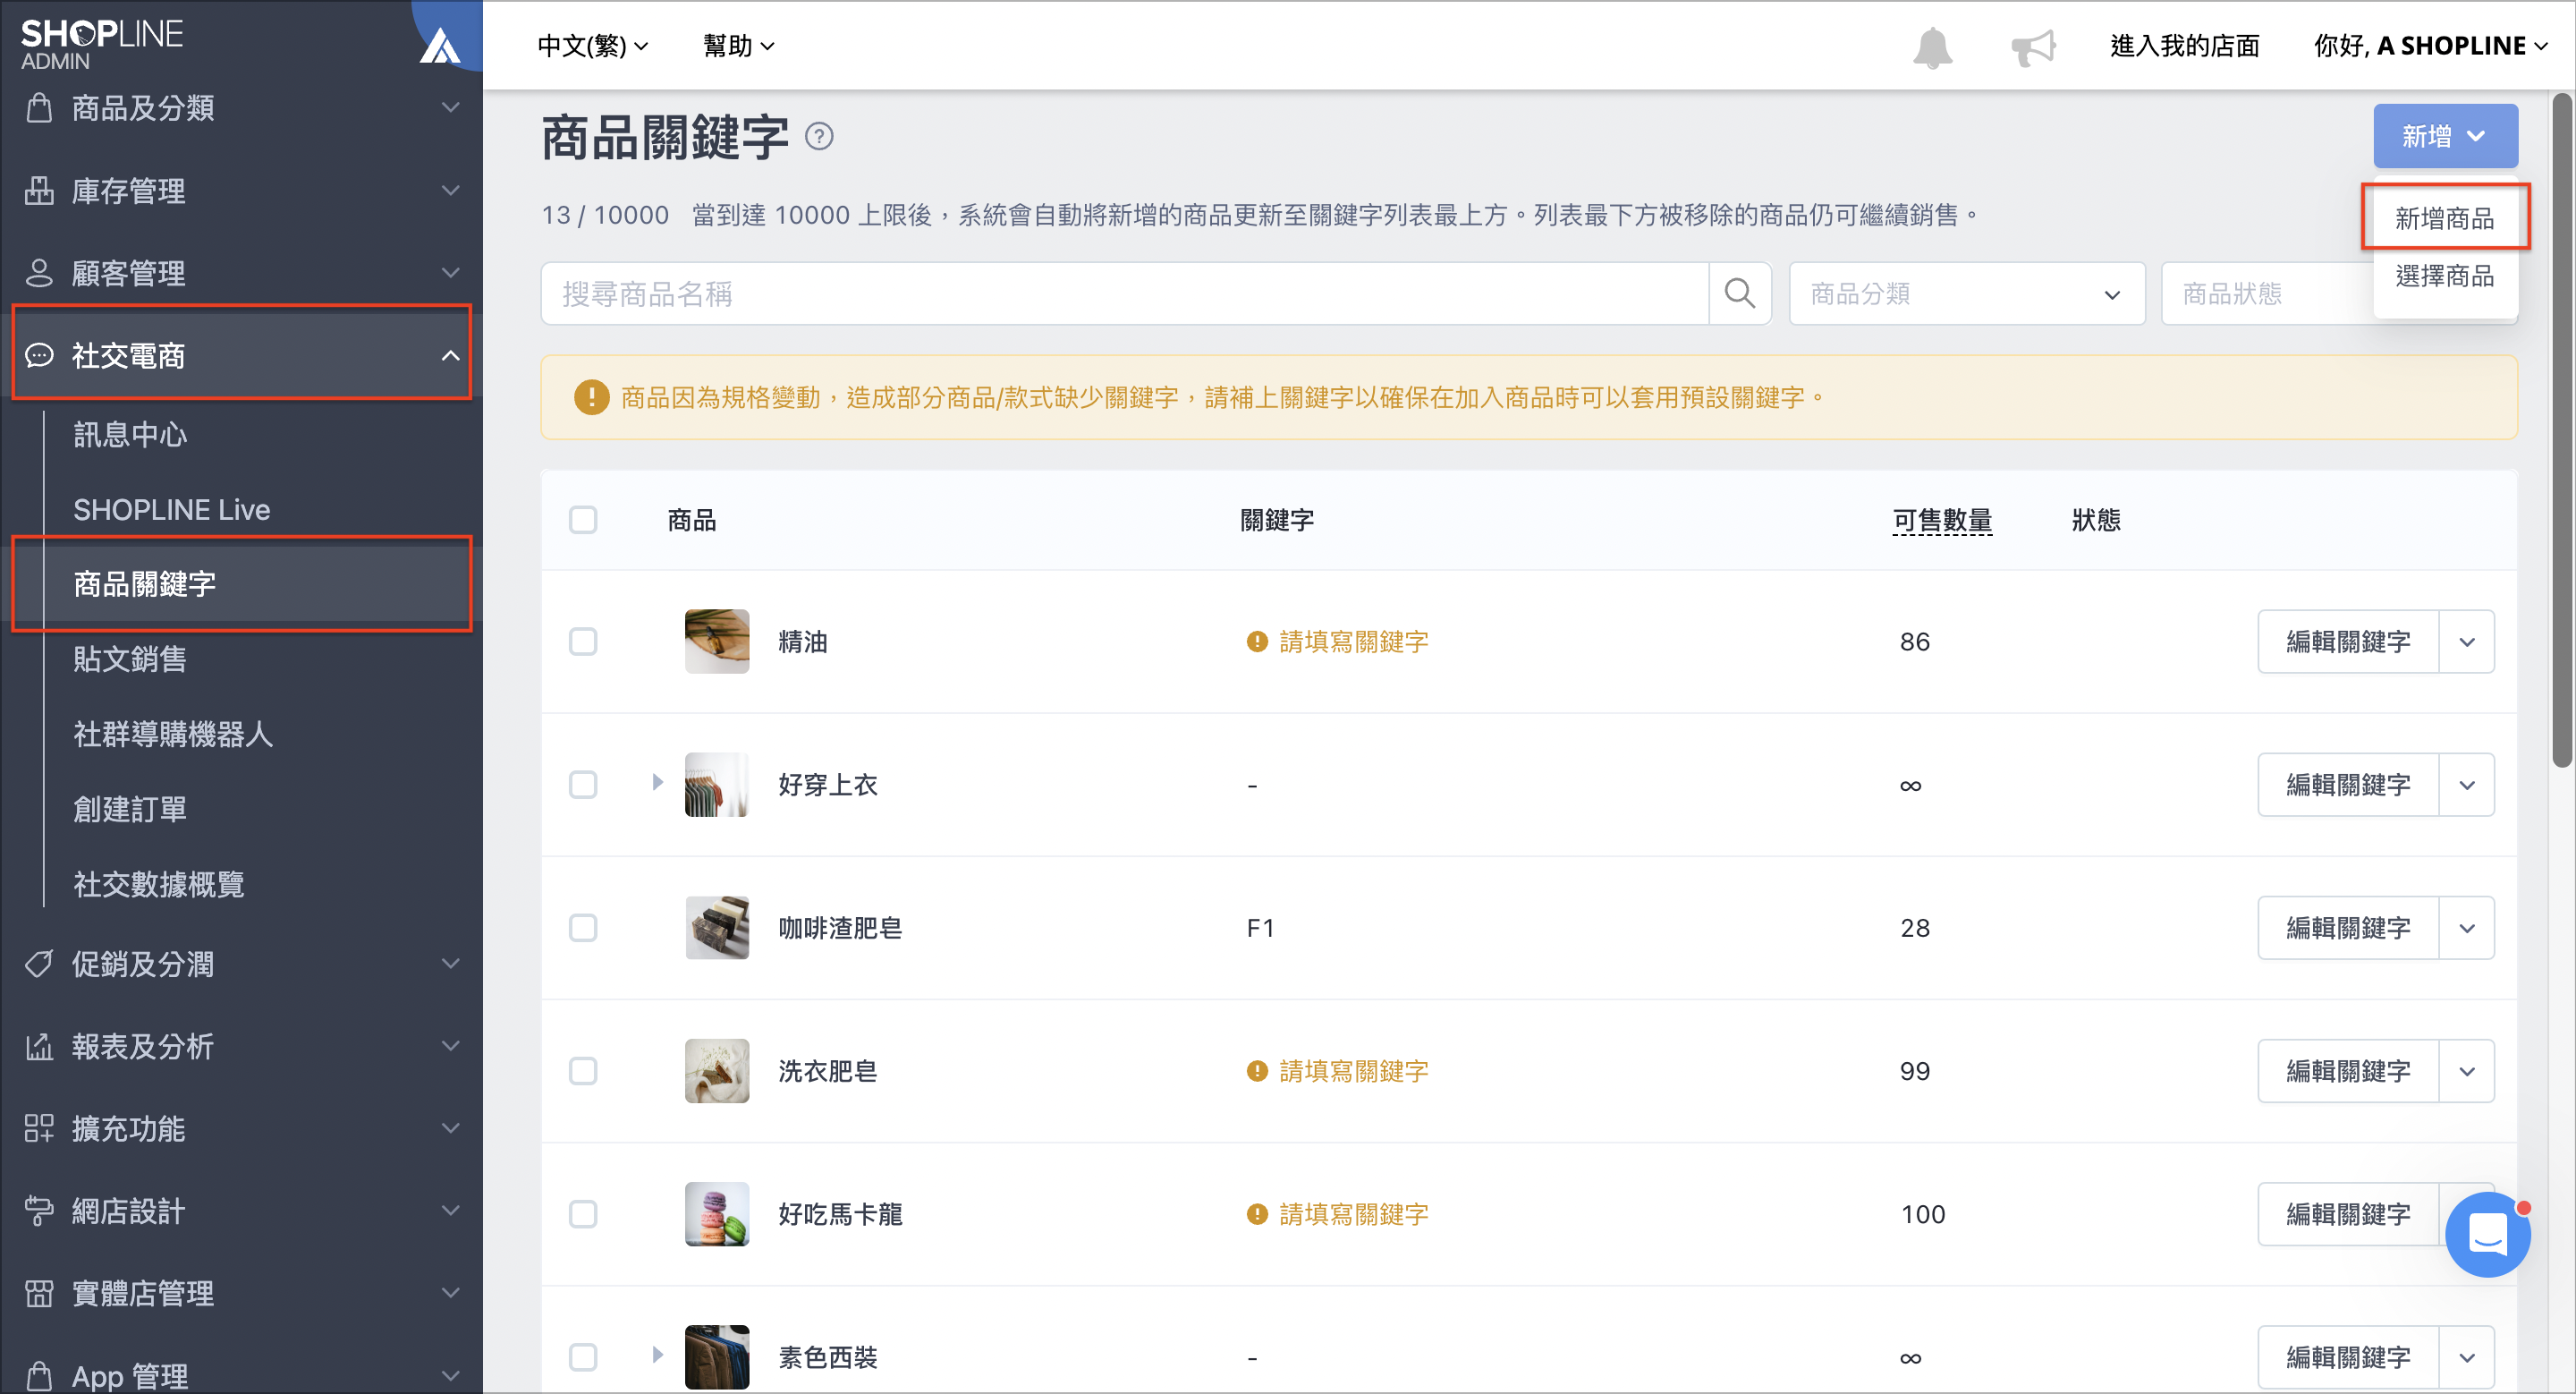Click the person icon for 顧客管理
Screen dimensions: 2576x1394
pos(39,272)
